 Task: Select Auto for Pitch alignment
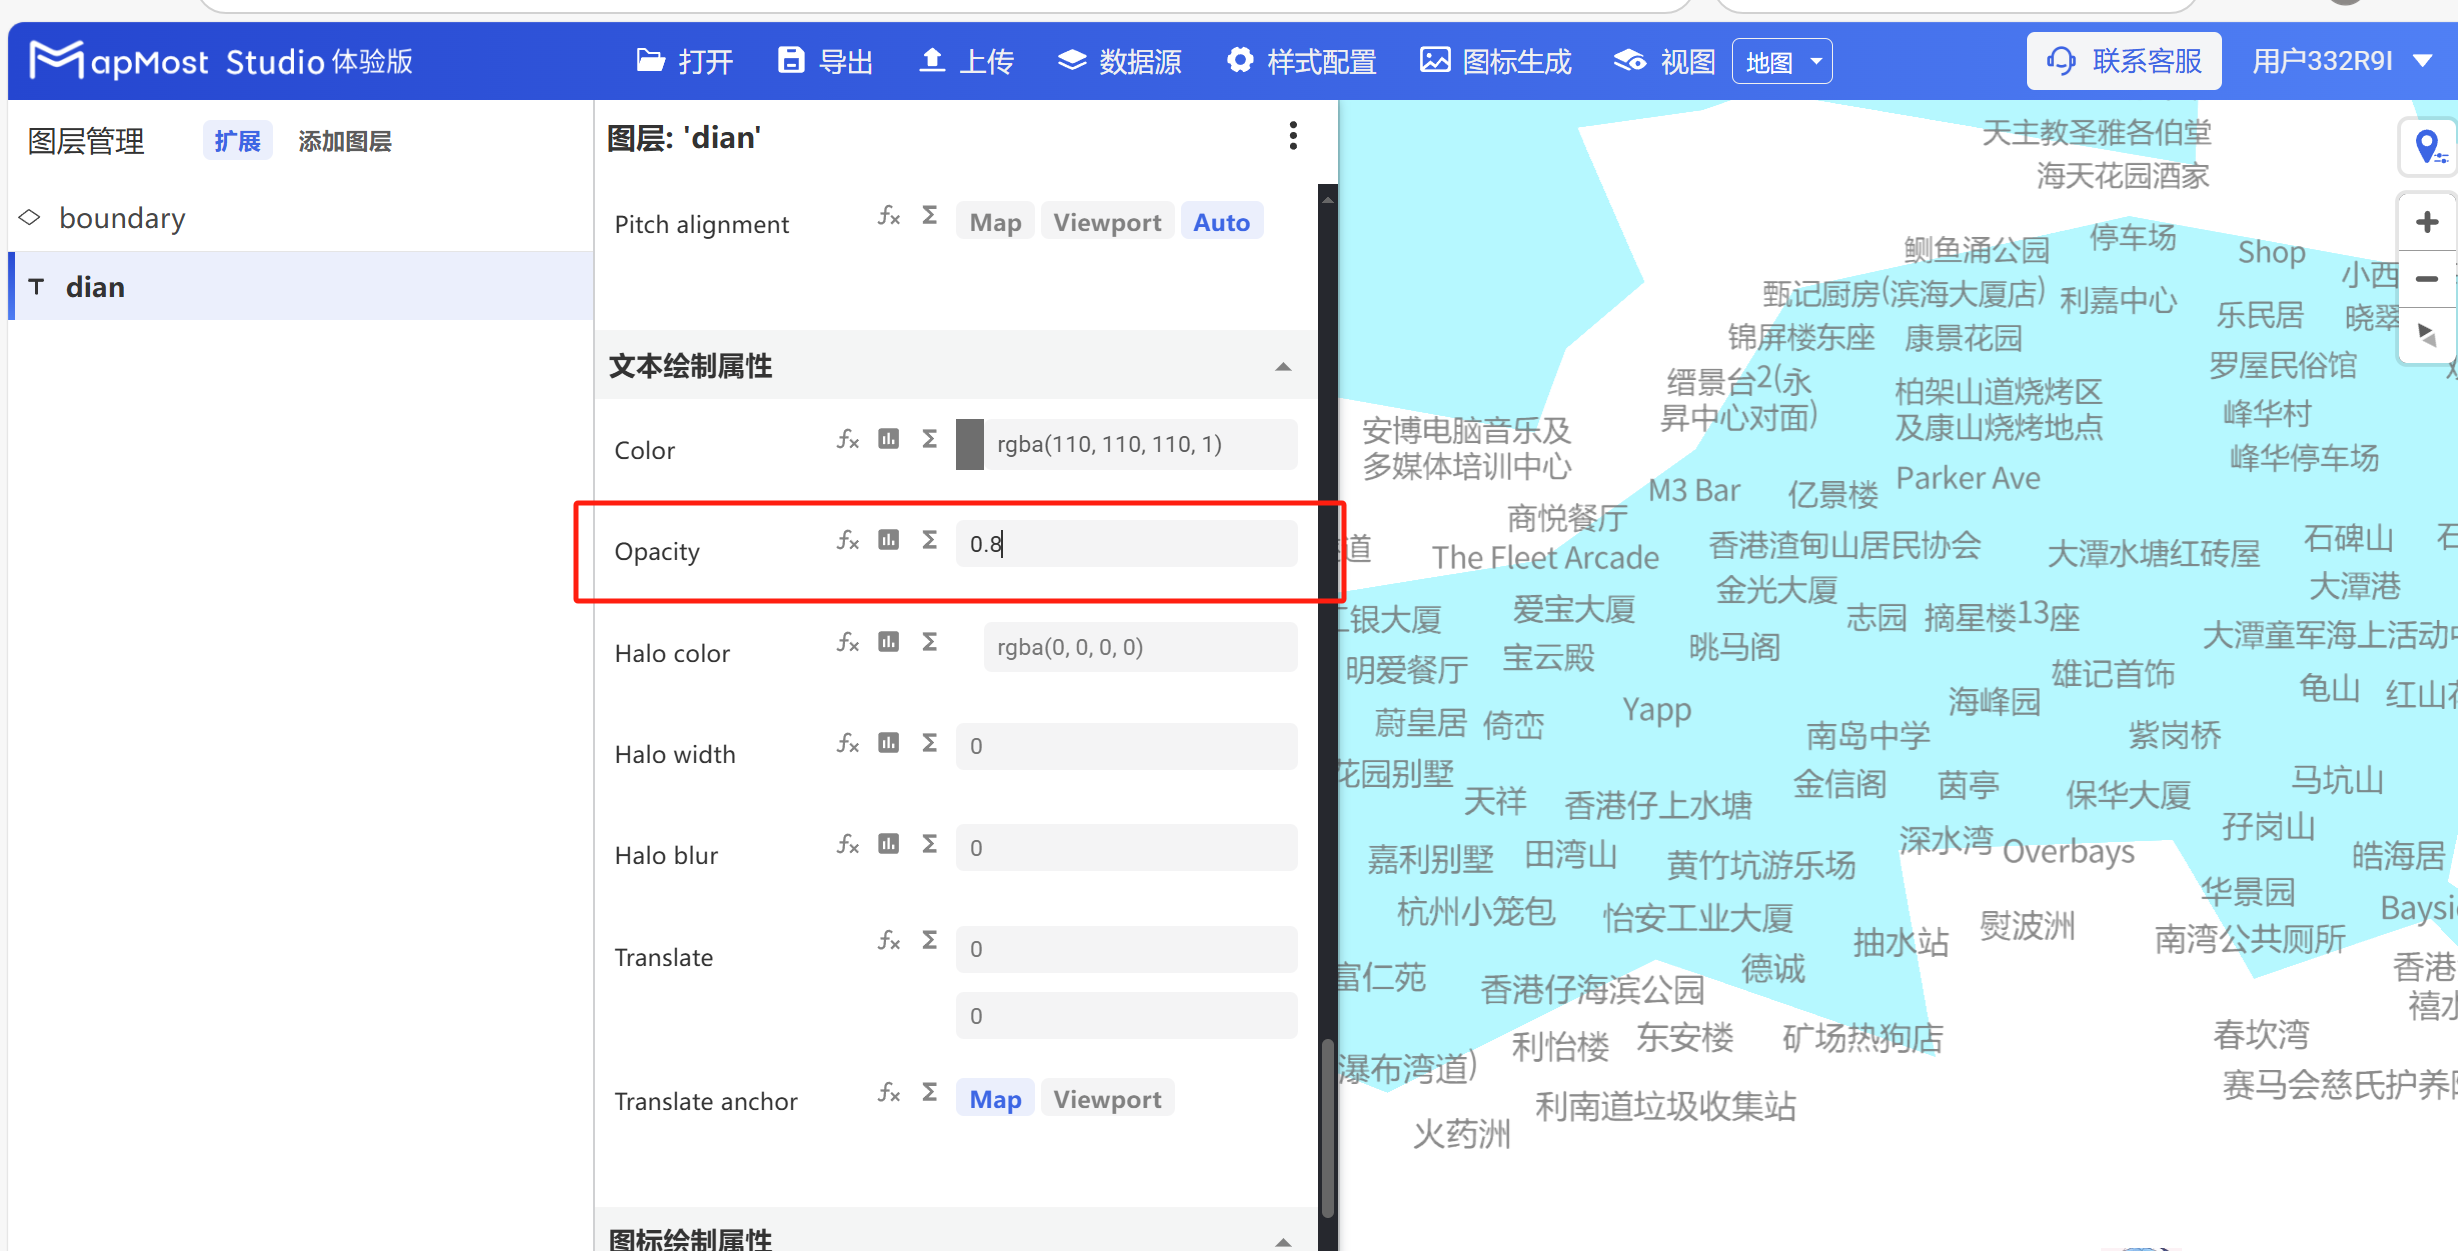(1221, 220)
